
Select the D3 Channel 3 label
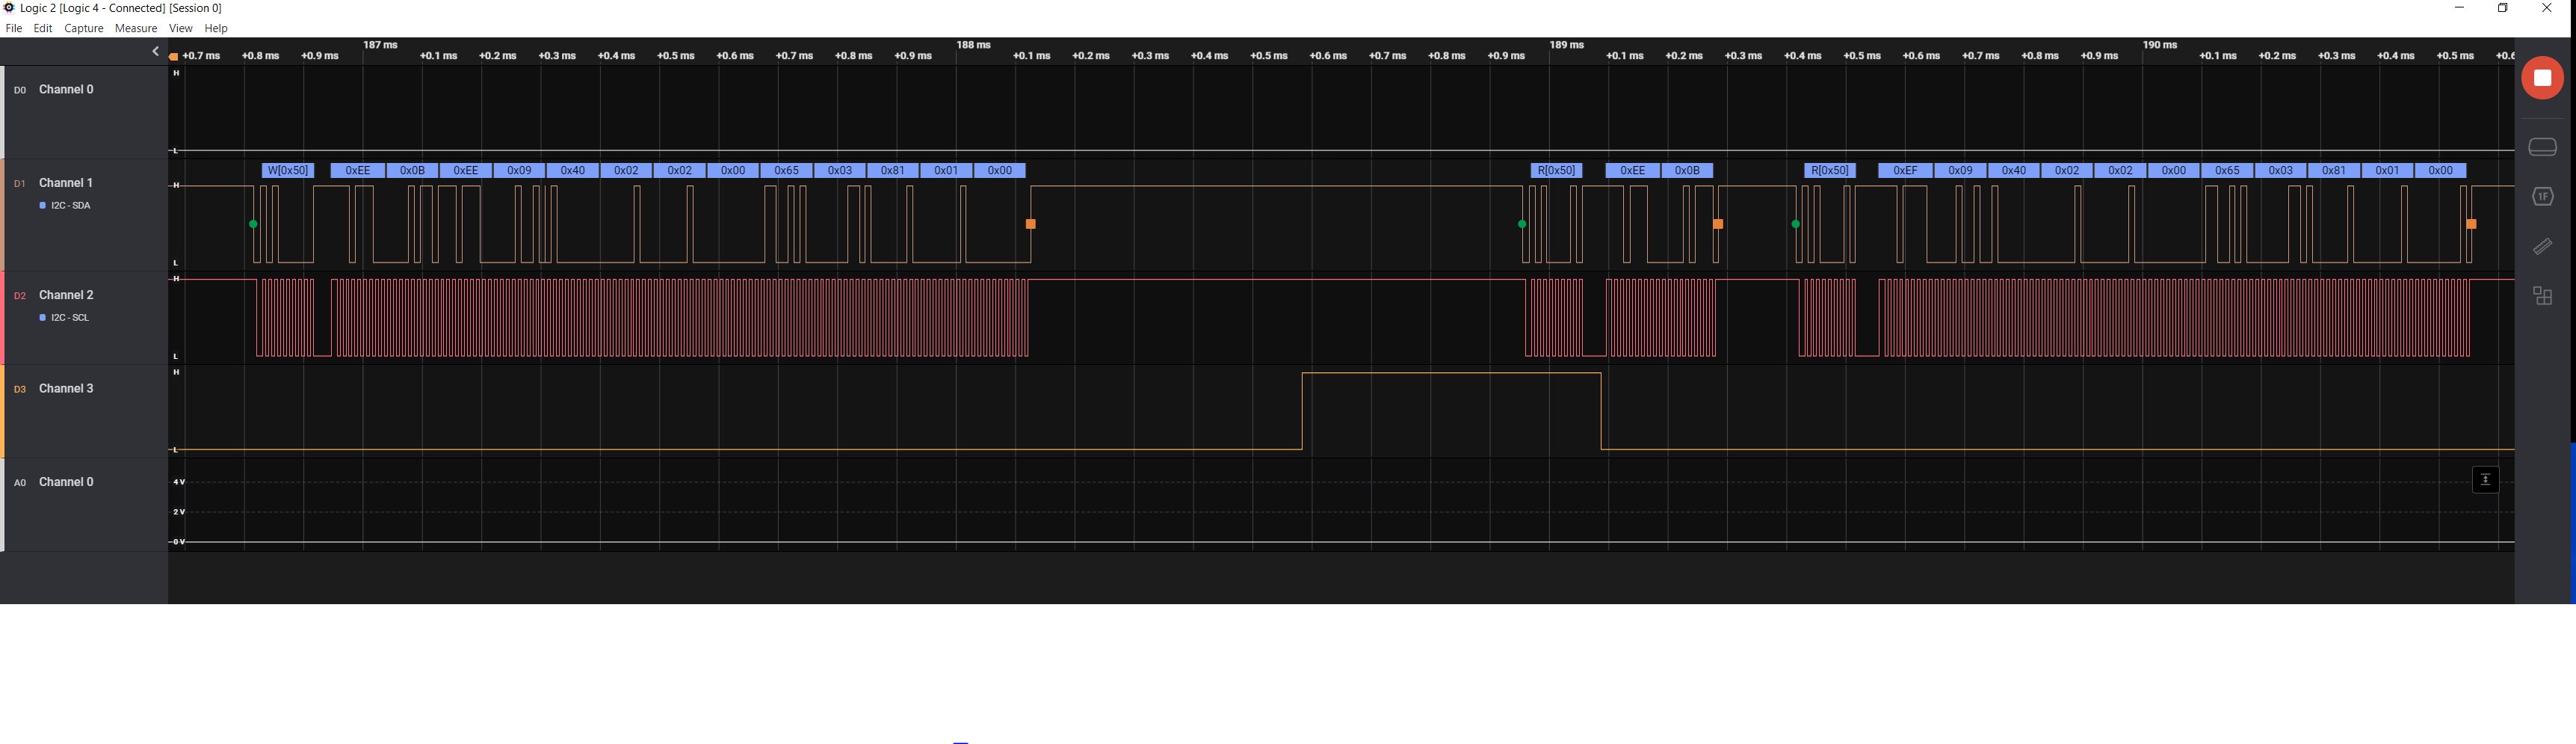65,389
